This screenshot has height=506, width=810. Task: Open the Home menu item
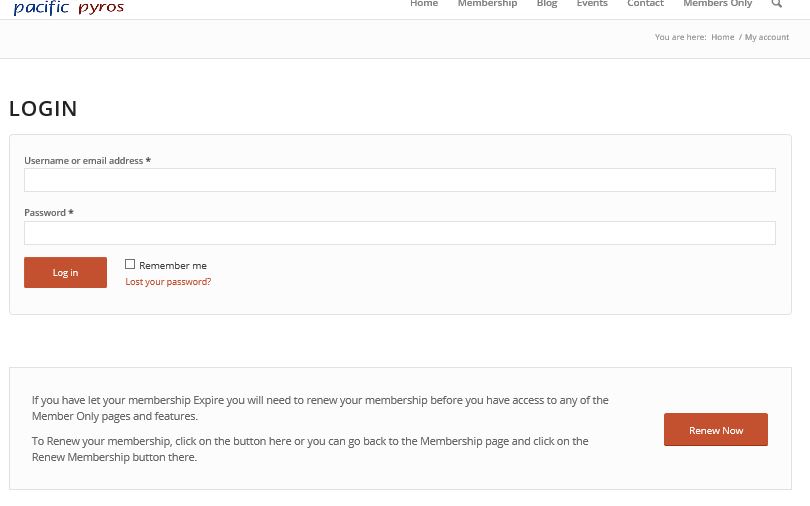(424, 4)
